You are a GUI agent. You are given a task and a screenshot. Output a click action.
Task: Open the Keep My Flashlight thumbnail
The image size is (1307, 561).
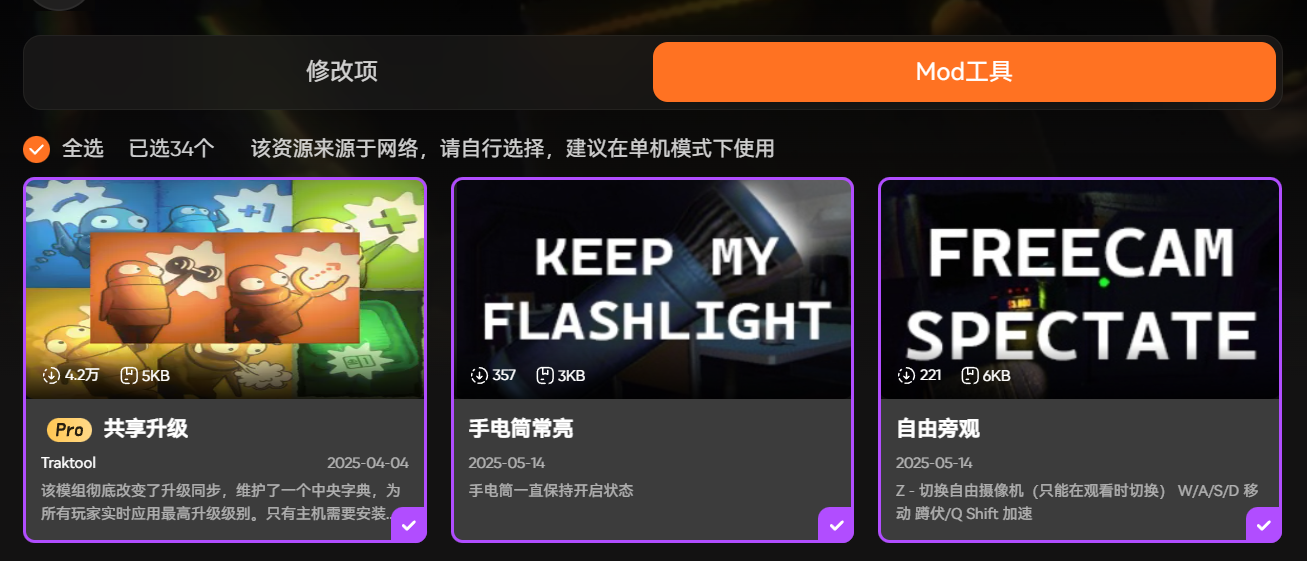[x=653, y=289]
